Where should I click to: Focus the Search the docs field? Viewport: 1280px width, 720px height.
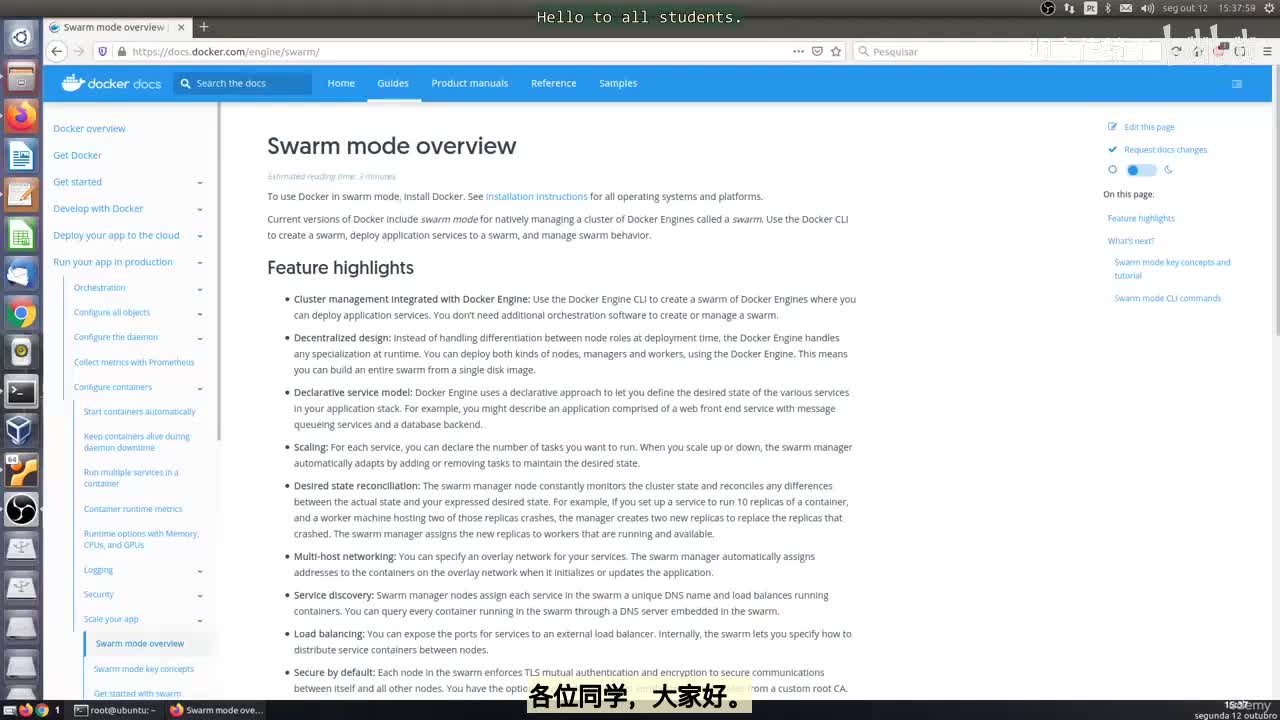click(243, 83)
